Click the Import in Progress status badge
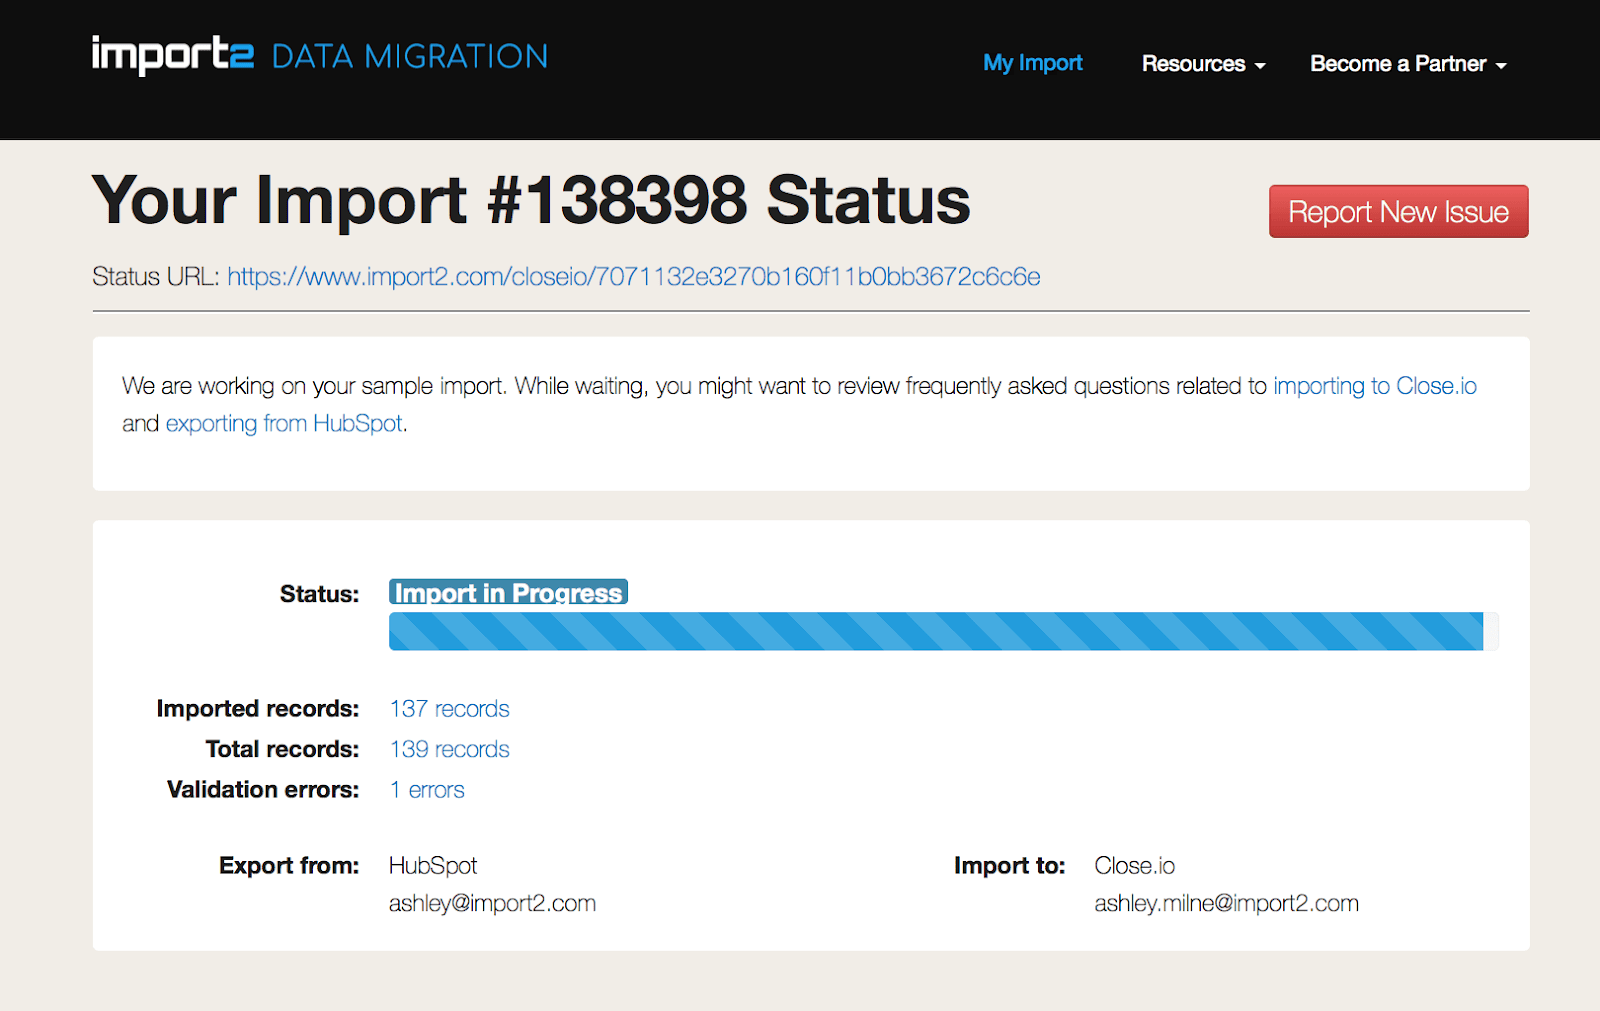Screen dimensions: 1600x1011 (x=508, y=592)
